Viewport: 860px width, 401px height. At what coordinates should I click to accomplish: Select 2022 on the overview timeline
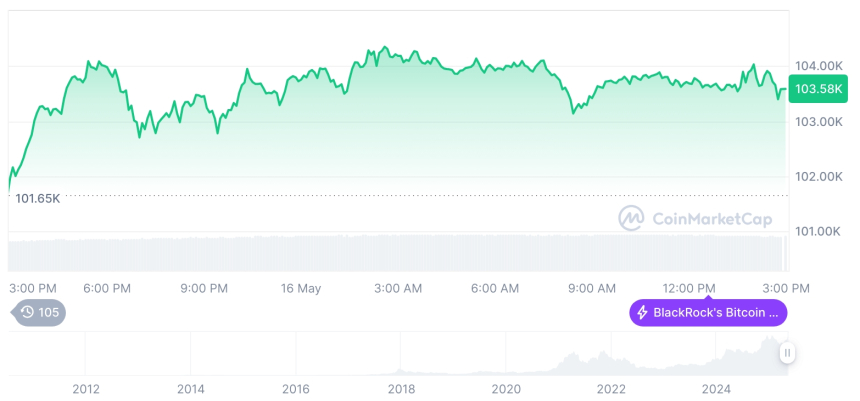(x=612, y=389)
